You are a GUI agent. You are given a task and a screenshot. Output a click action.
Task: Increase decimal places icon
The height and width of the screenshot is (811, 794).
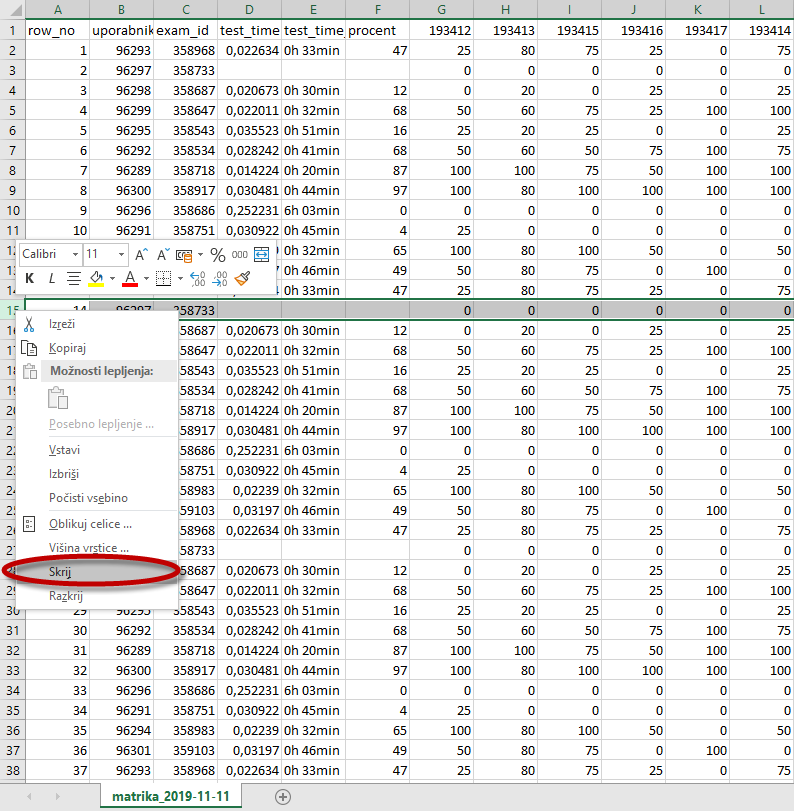pyautogui.click(x=198, y=279)
